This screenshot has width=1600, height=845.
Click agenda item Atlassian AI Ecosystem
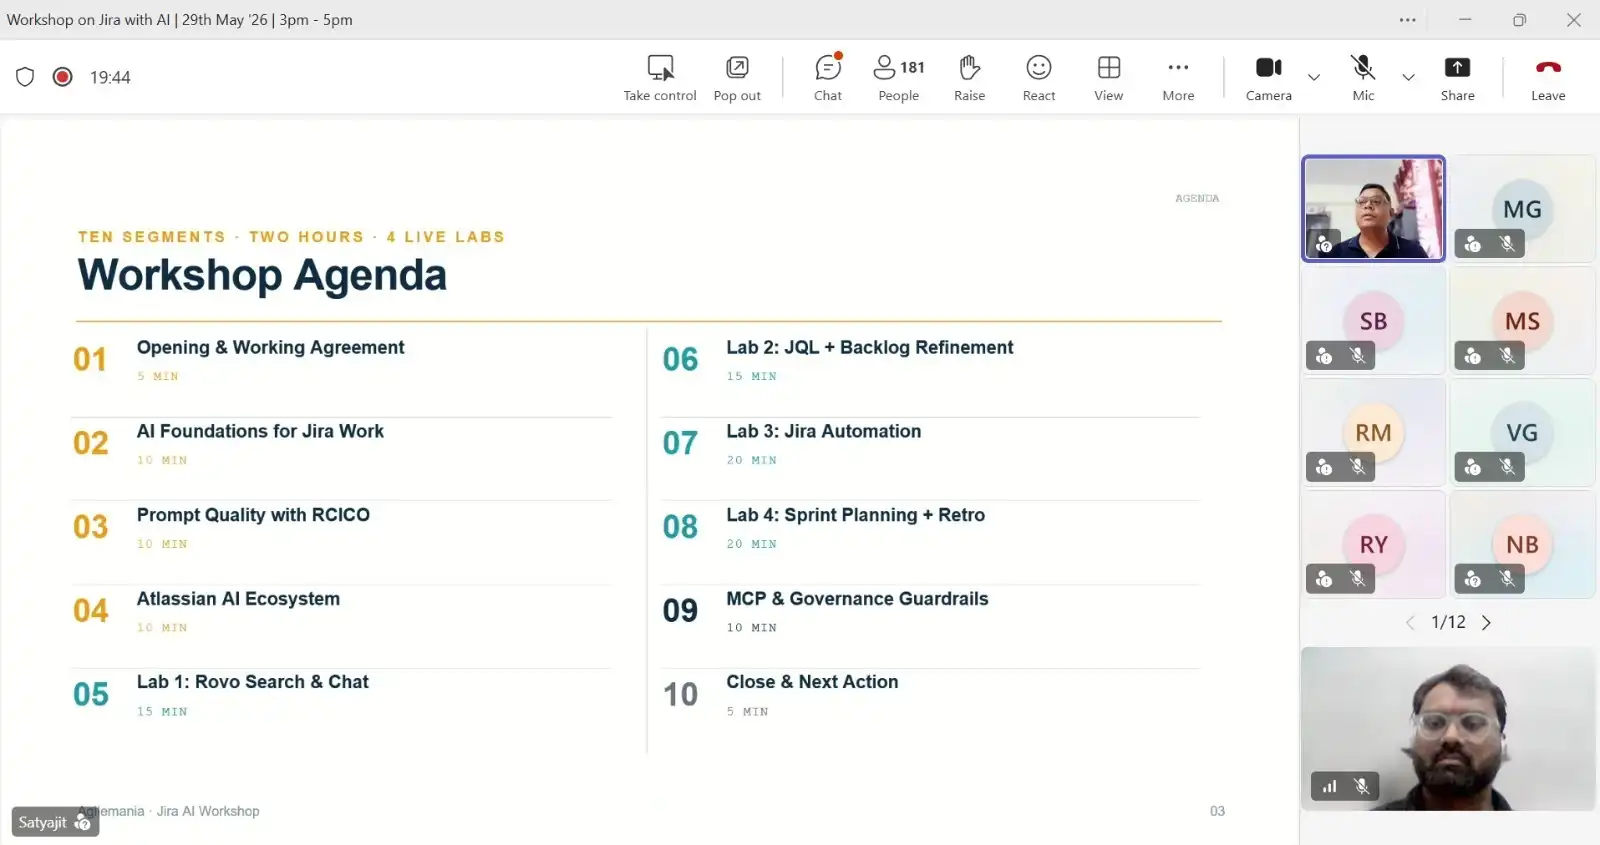[x=238, y=599]
